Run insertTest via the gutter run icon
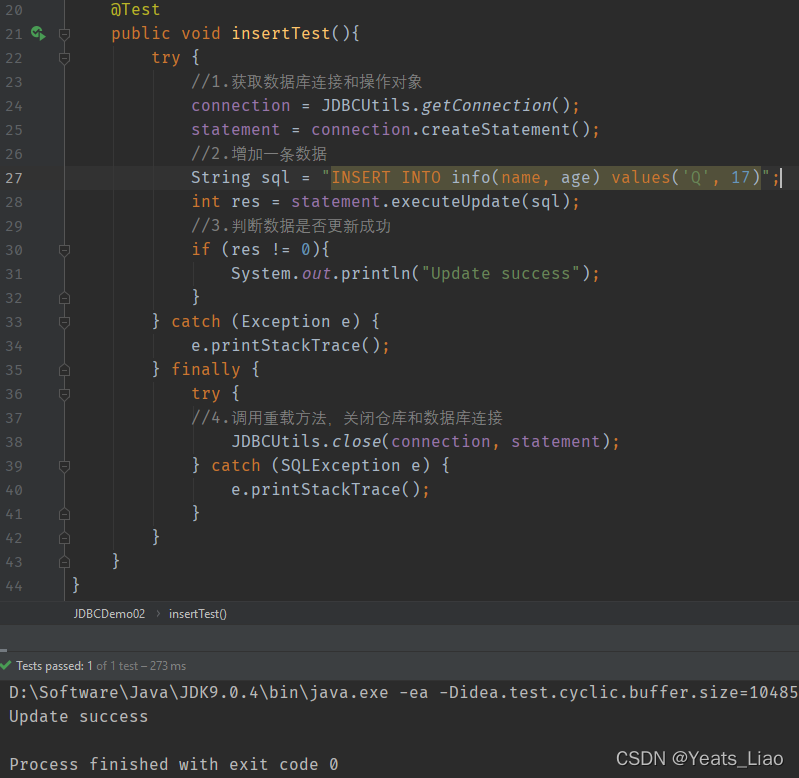This screenshot has height=778, width=799. [38, 34]
